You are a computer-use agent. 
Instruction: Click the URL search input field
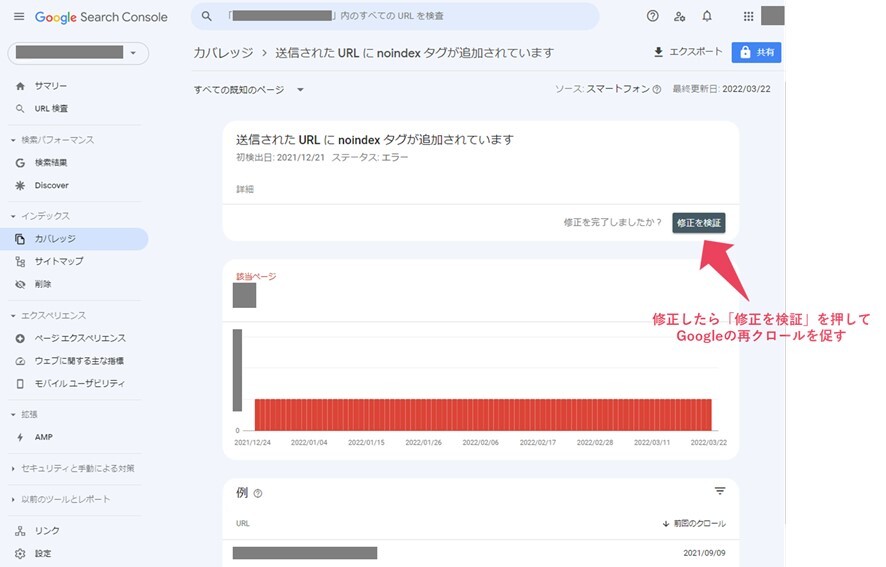point(400,16)
